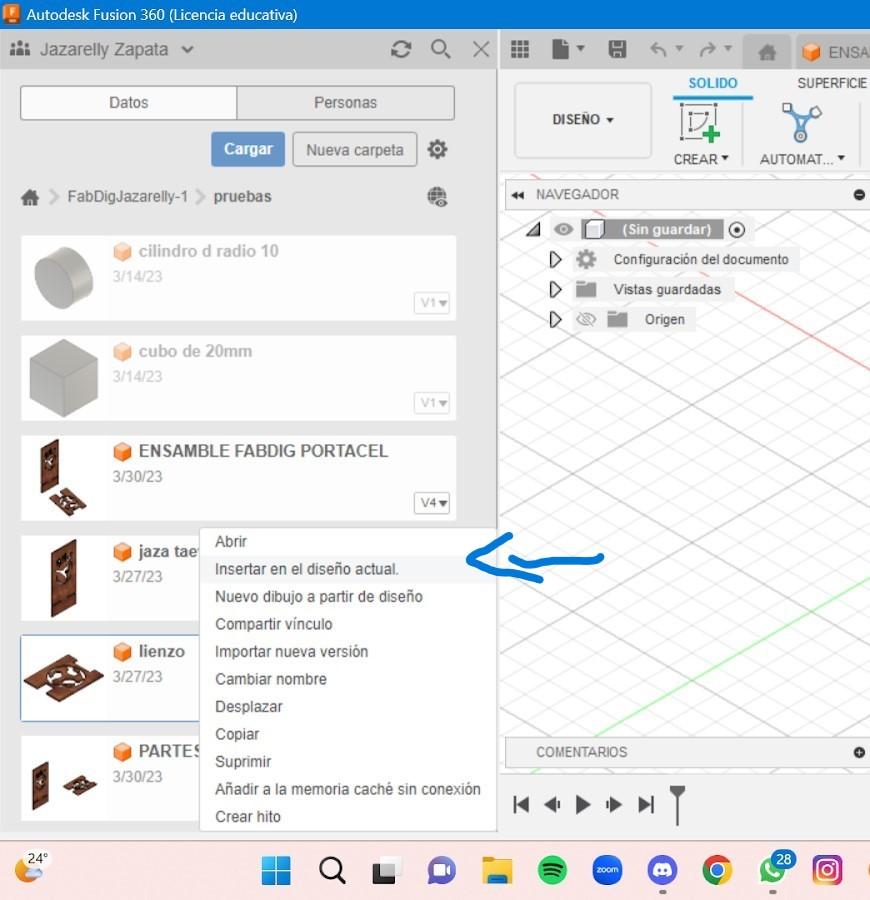870x900 pixels.
Task: Refresh the data panel
Action: click(x=401, y=49)
